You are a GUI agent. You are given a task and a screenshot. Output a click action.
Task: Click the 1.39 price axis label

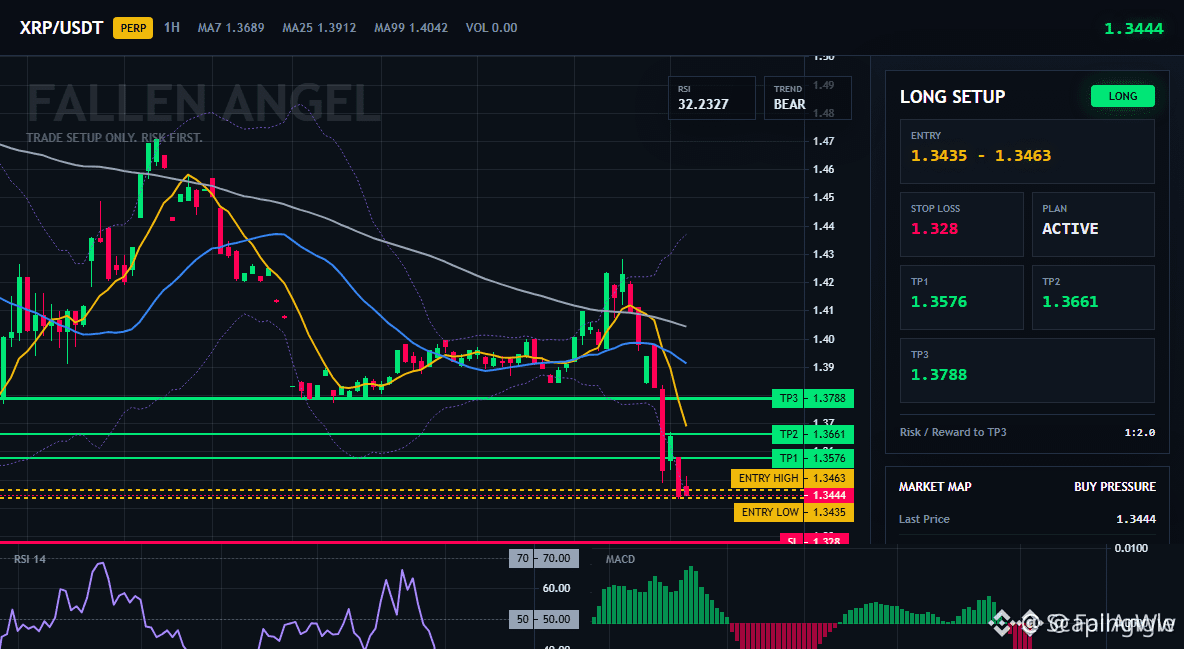824,367
